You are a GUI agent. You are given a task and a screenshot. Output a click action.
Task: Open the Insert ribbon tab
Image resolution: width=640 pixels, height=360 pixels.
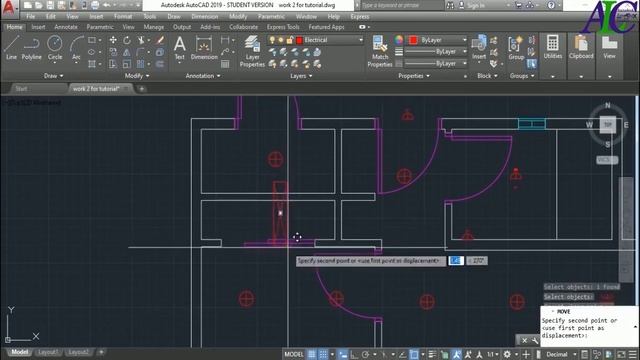point(38,27)
